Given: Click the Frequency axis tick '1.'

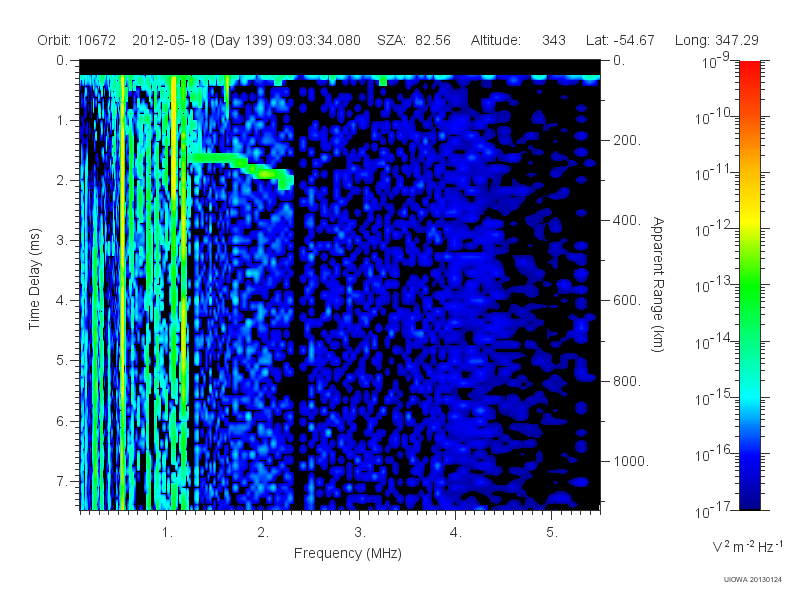Looking at the screenshot, I should [167, 532].
